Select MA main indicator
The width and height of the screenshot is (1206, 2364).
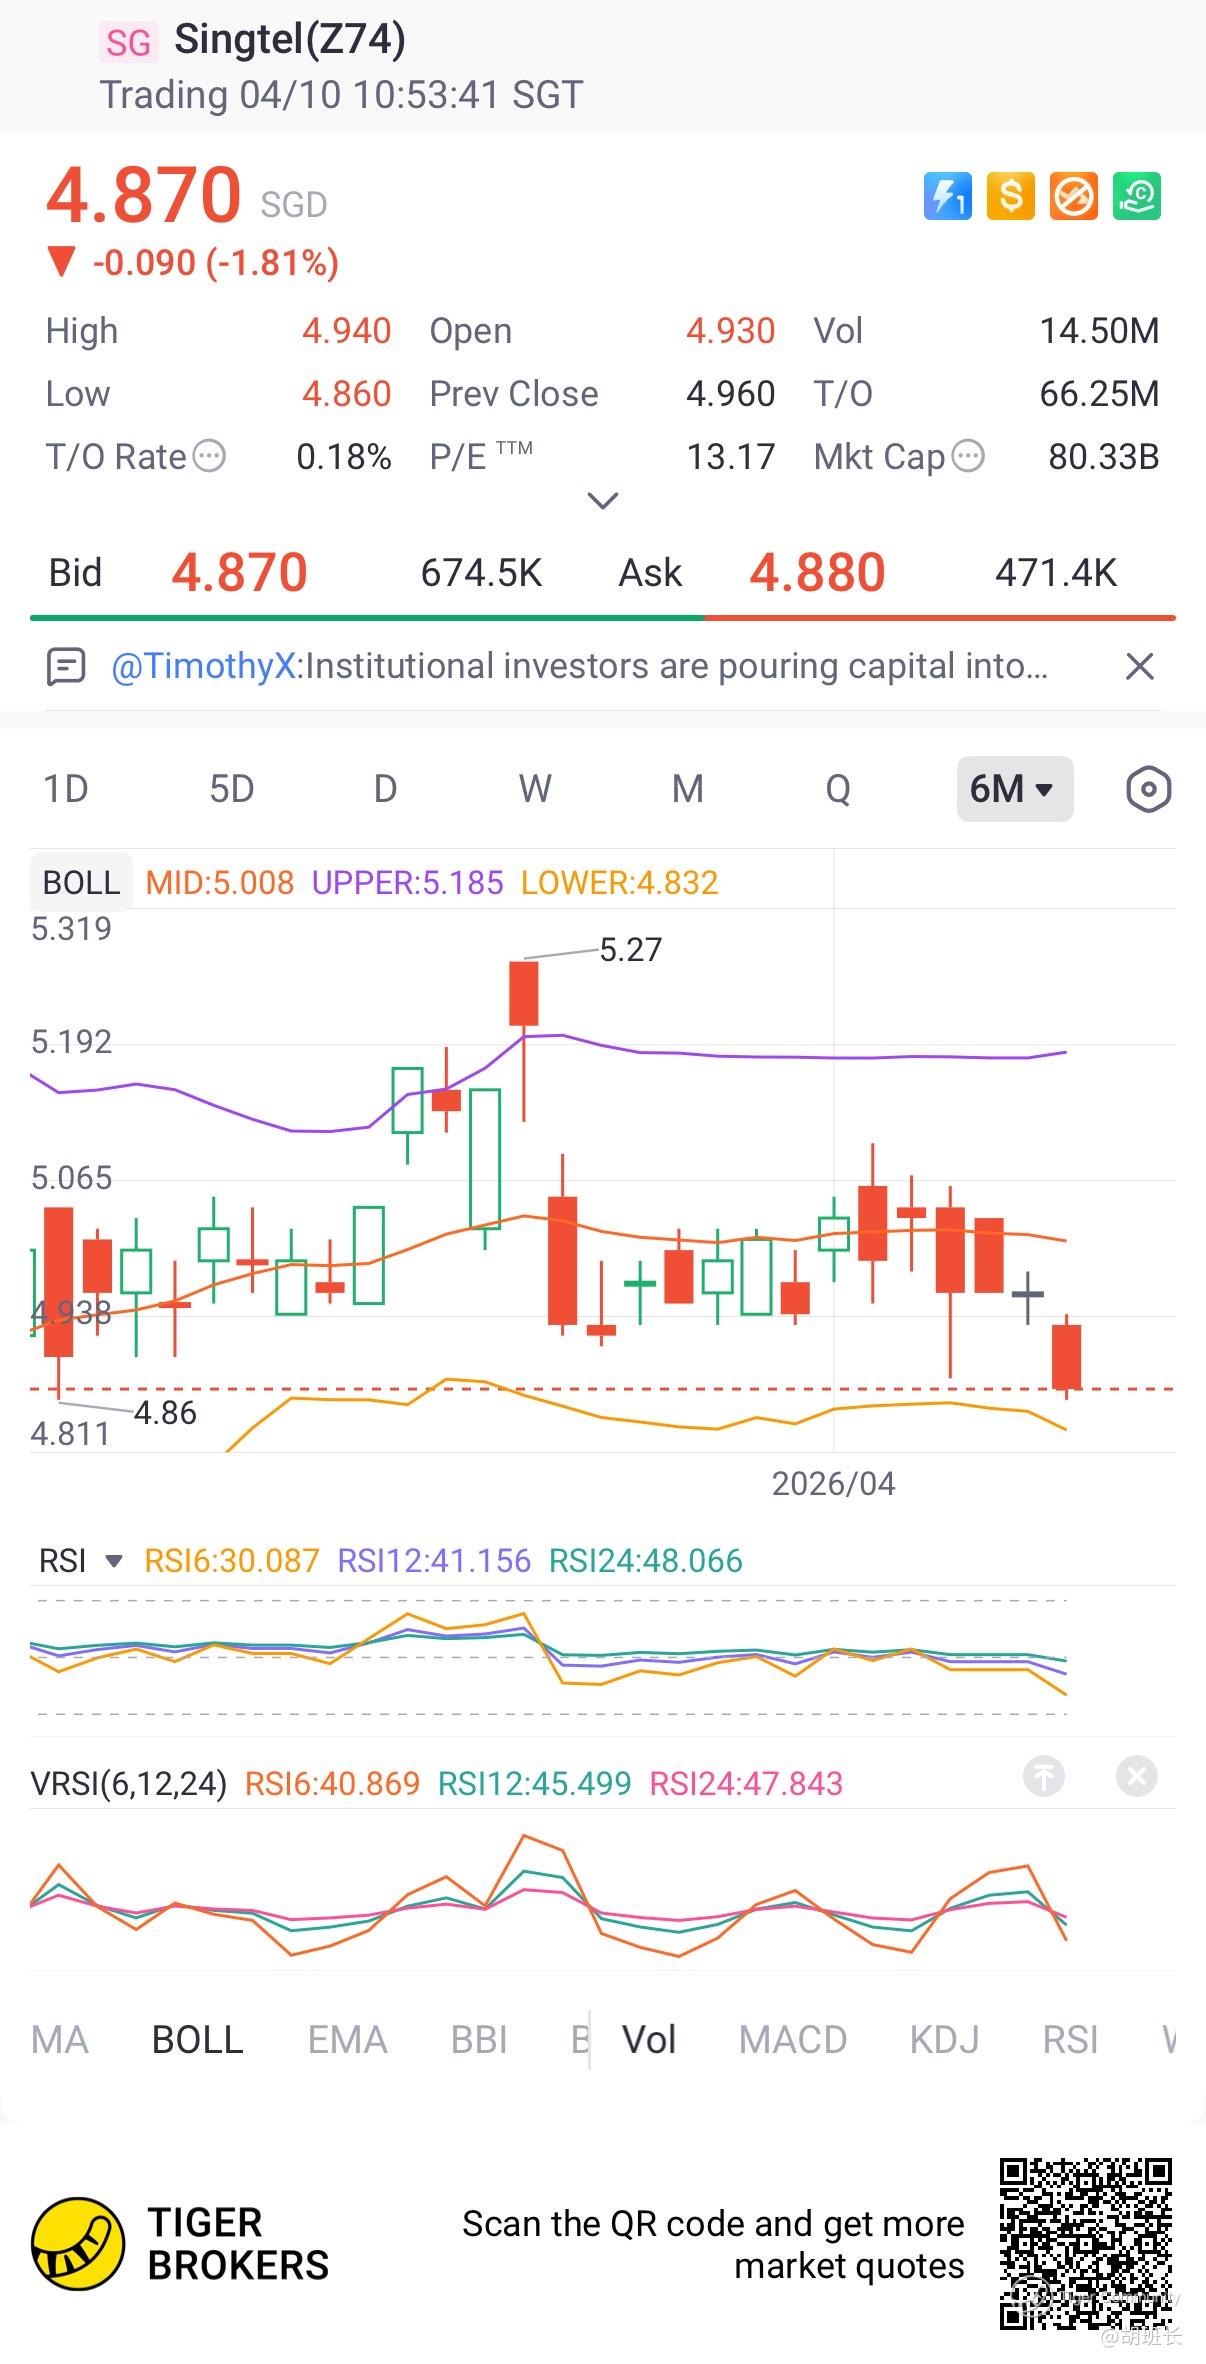pos(60,2040)
